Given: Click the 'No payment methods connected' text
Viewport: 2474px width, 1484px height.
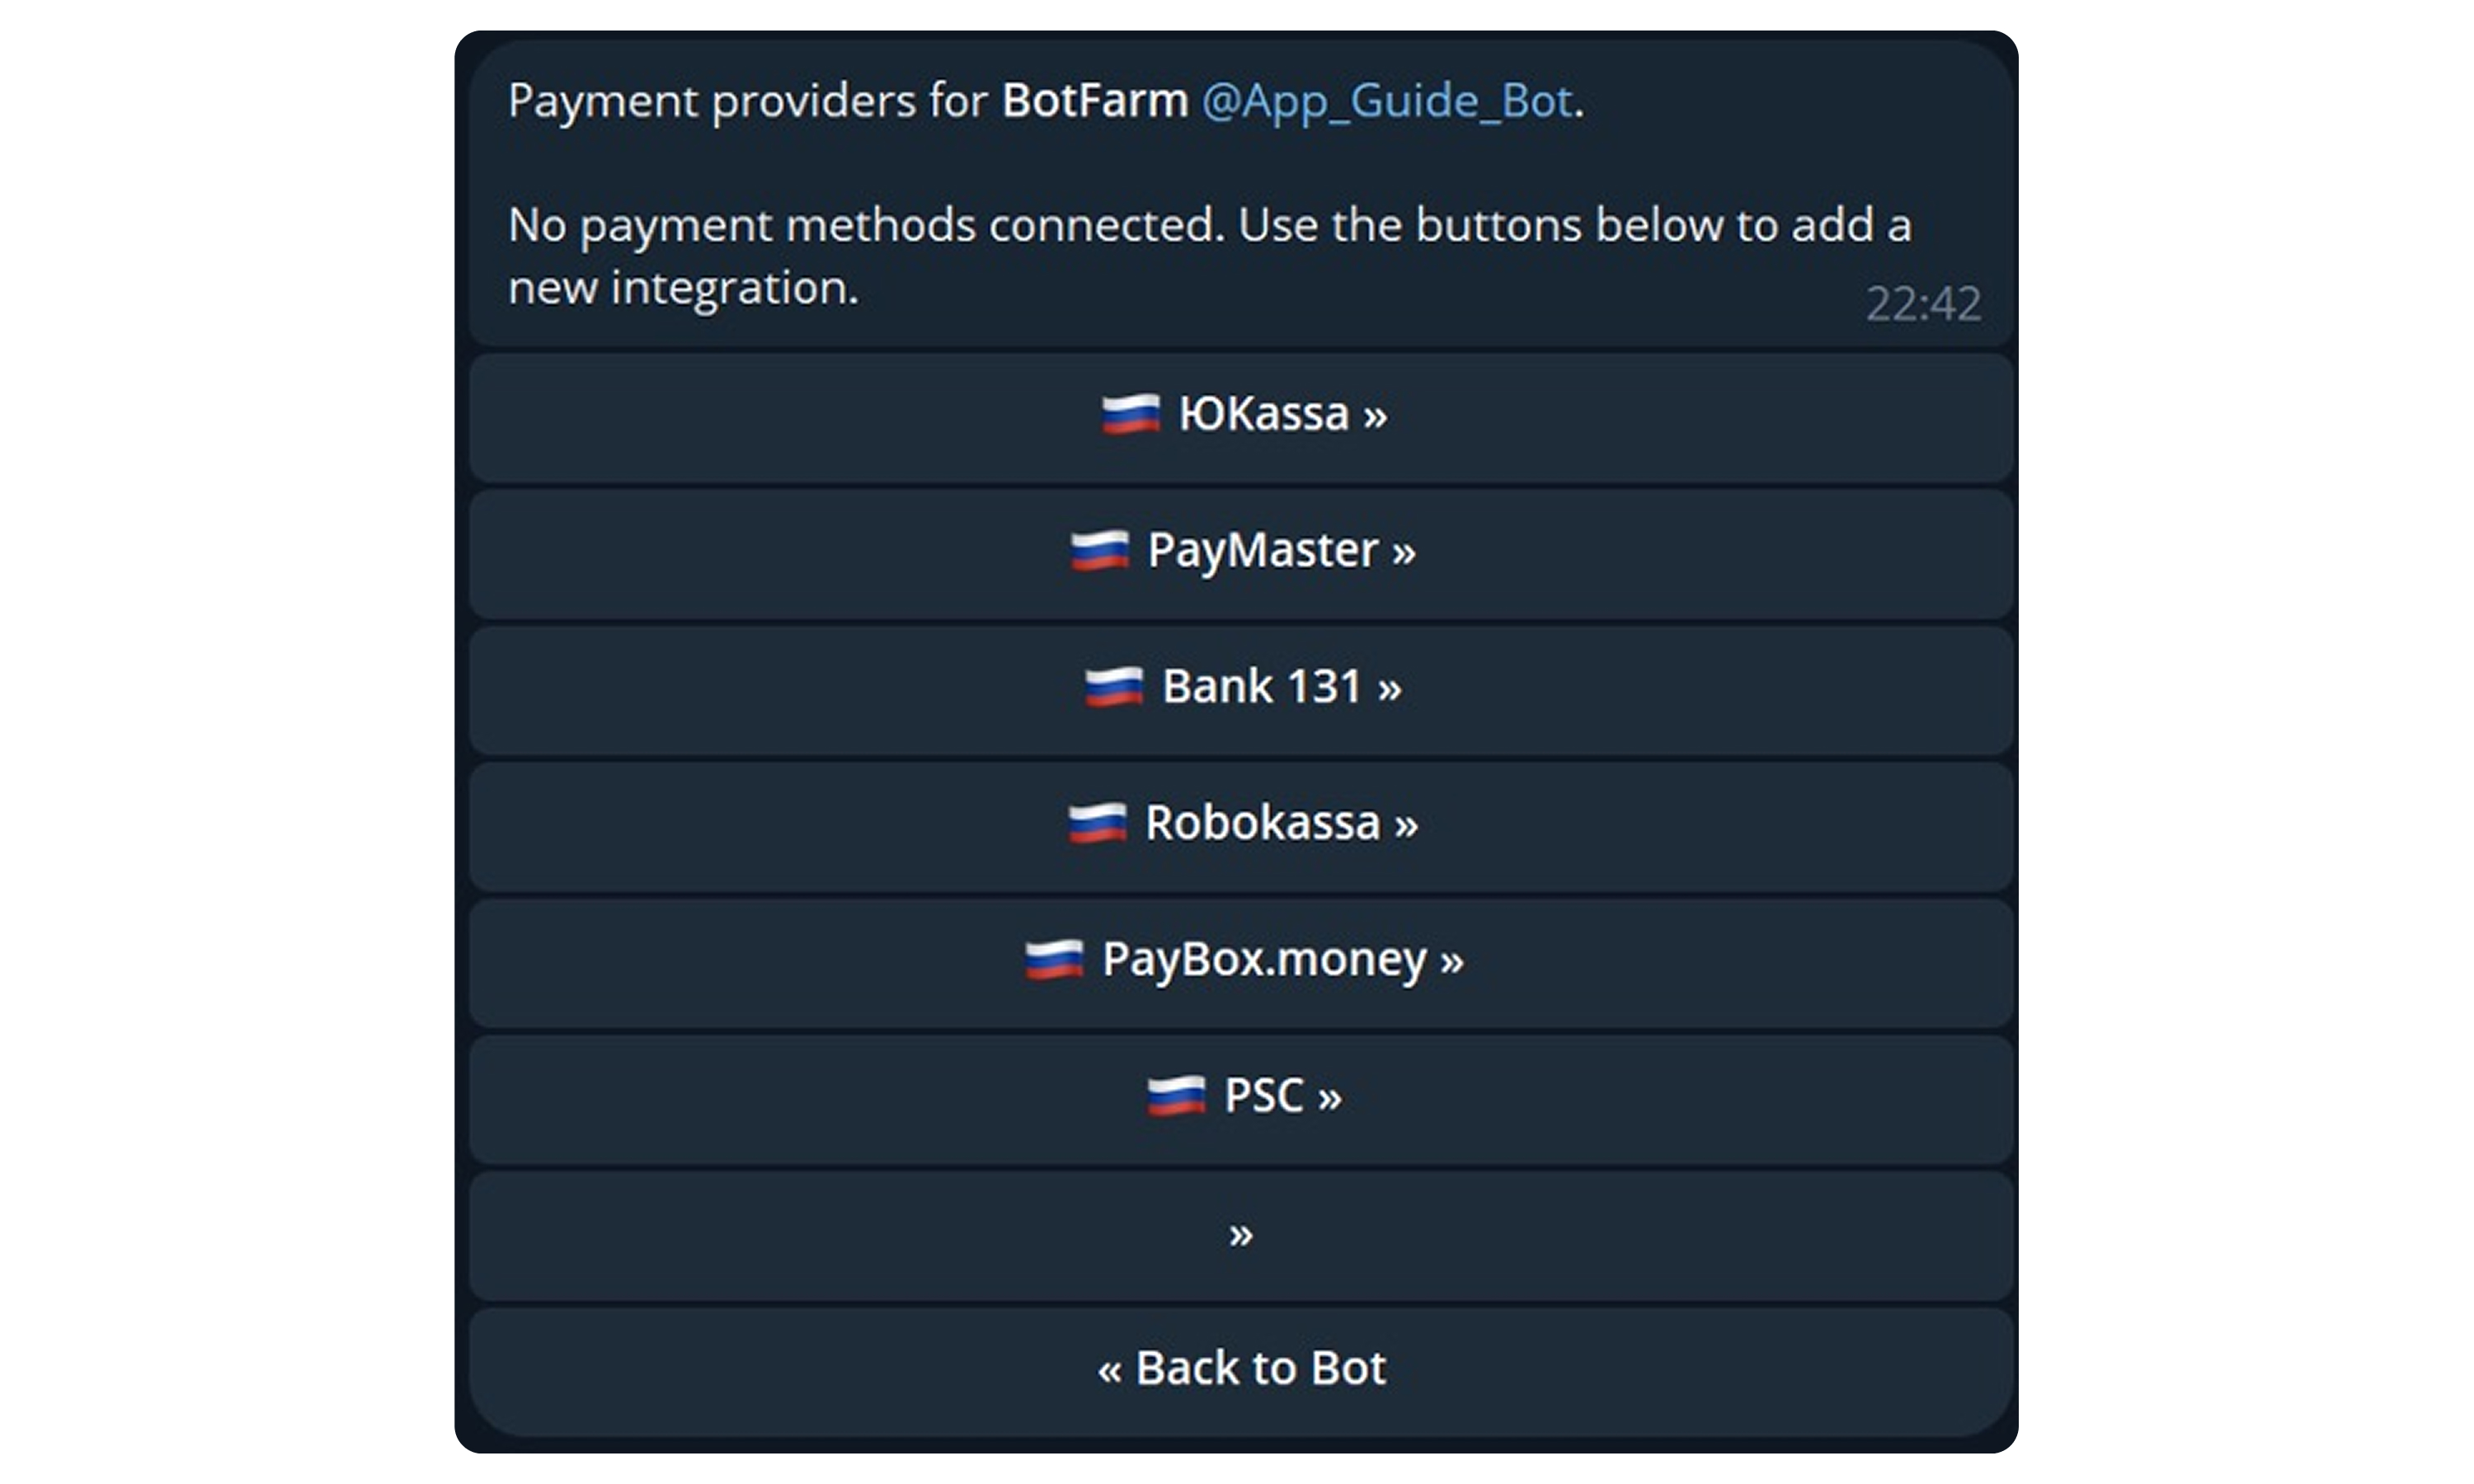Looking at the screenshot, I should [x=866, y=226].
